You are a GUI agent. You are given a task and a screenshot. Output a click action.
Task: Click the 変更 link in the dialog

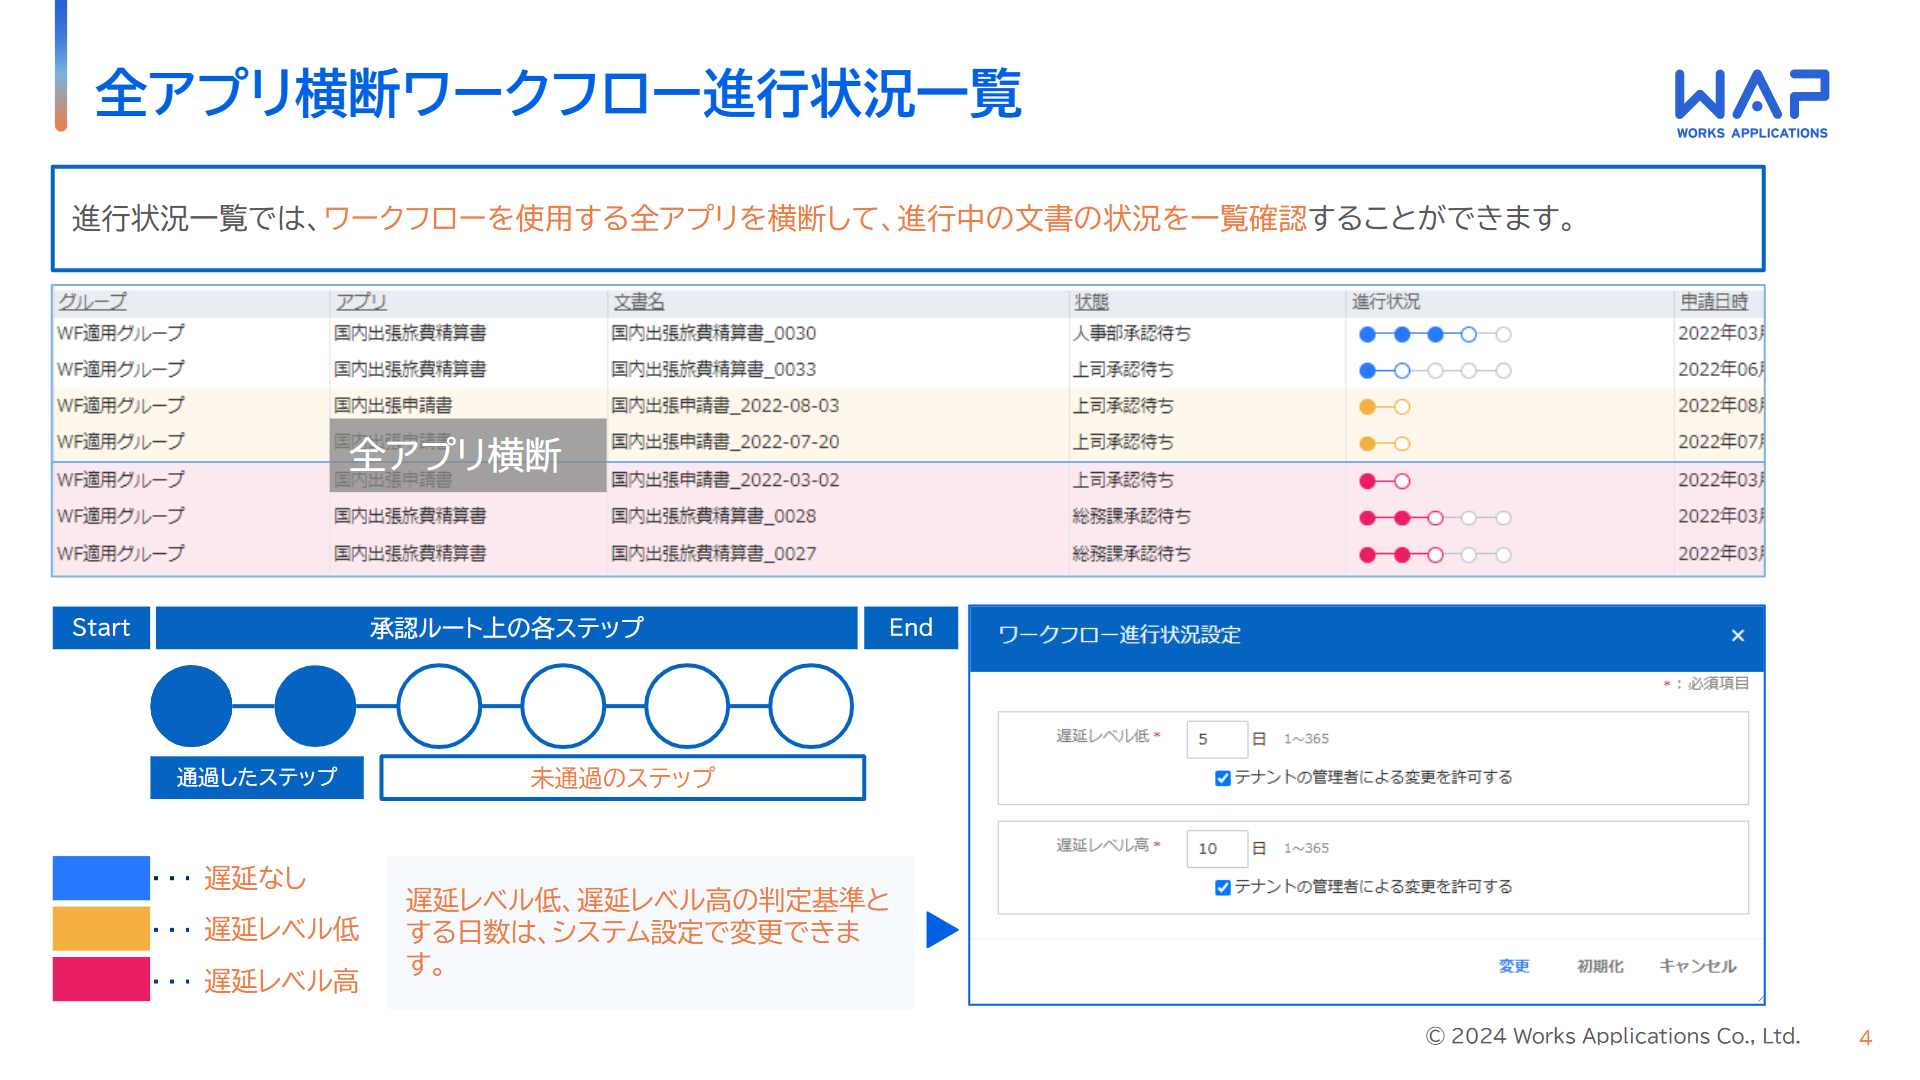pyautogui.click(x=1513, y=966)
